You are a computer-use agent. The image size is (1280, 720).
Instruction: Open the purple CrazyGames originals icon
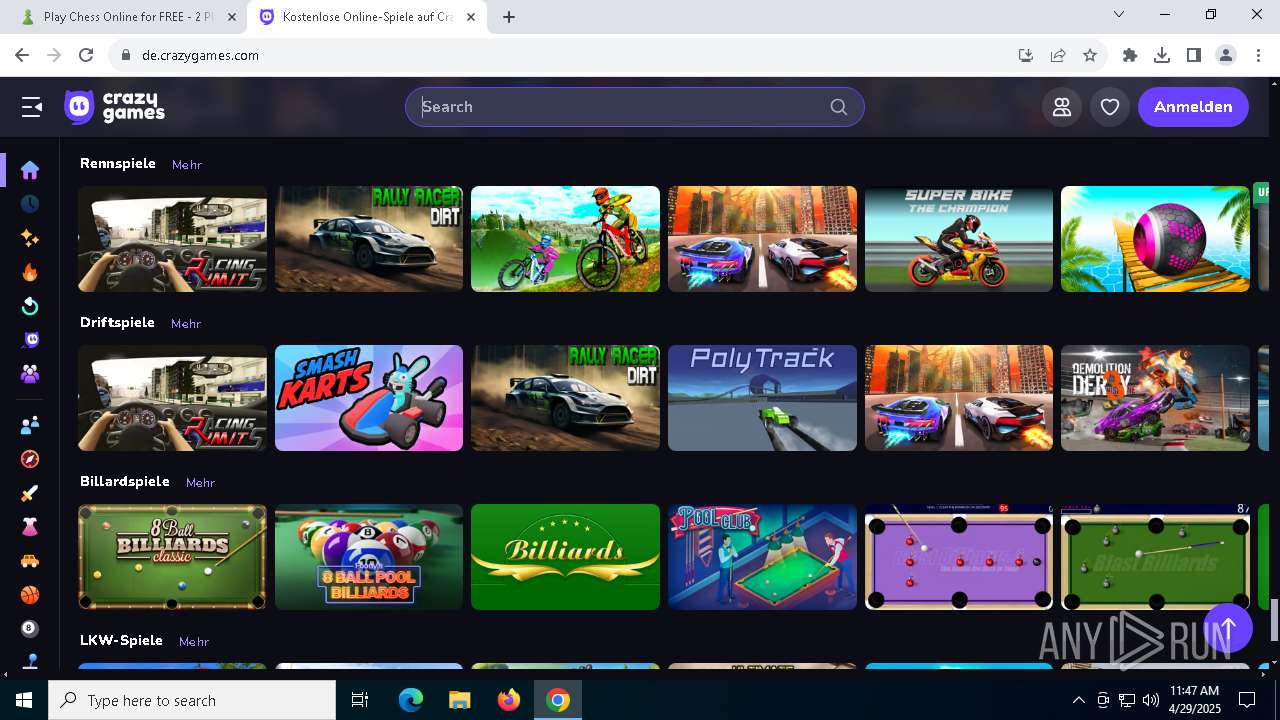click(30, 340)
